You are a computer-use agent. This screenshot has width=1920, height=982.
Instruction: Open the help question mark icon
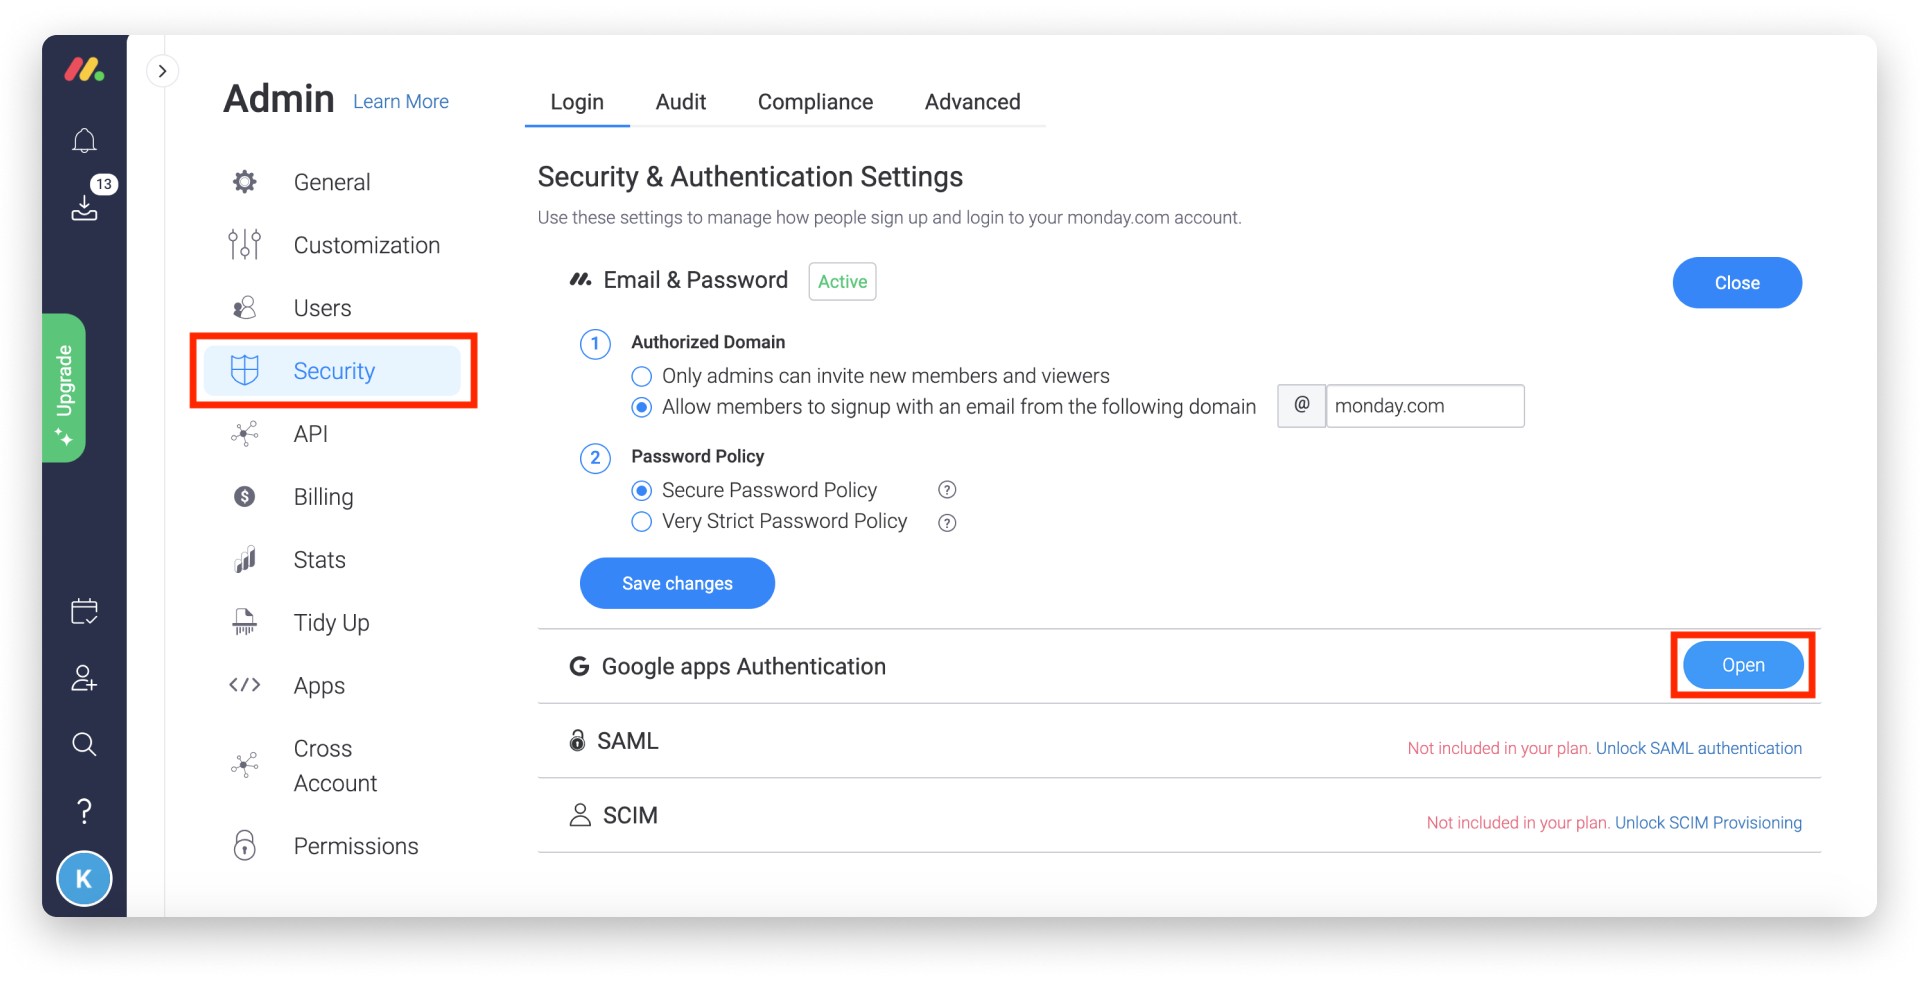[x=84, y=810]
